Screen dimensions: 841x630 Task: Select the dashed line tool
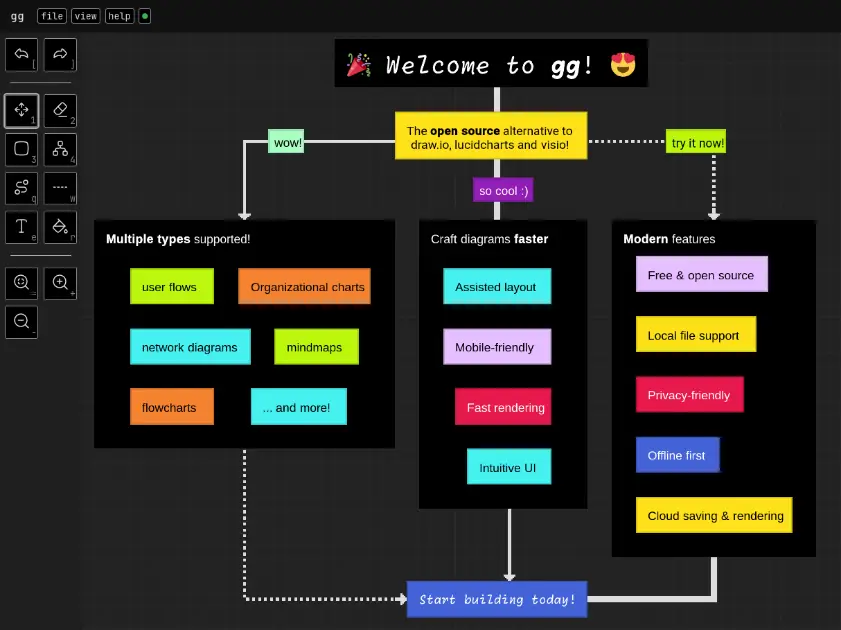pos(59,188)
